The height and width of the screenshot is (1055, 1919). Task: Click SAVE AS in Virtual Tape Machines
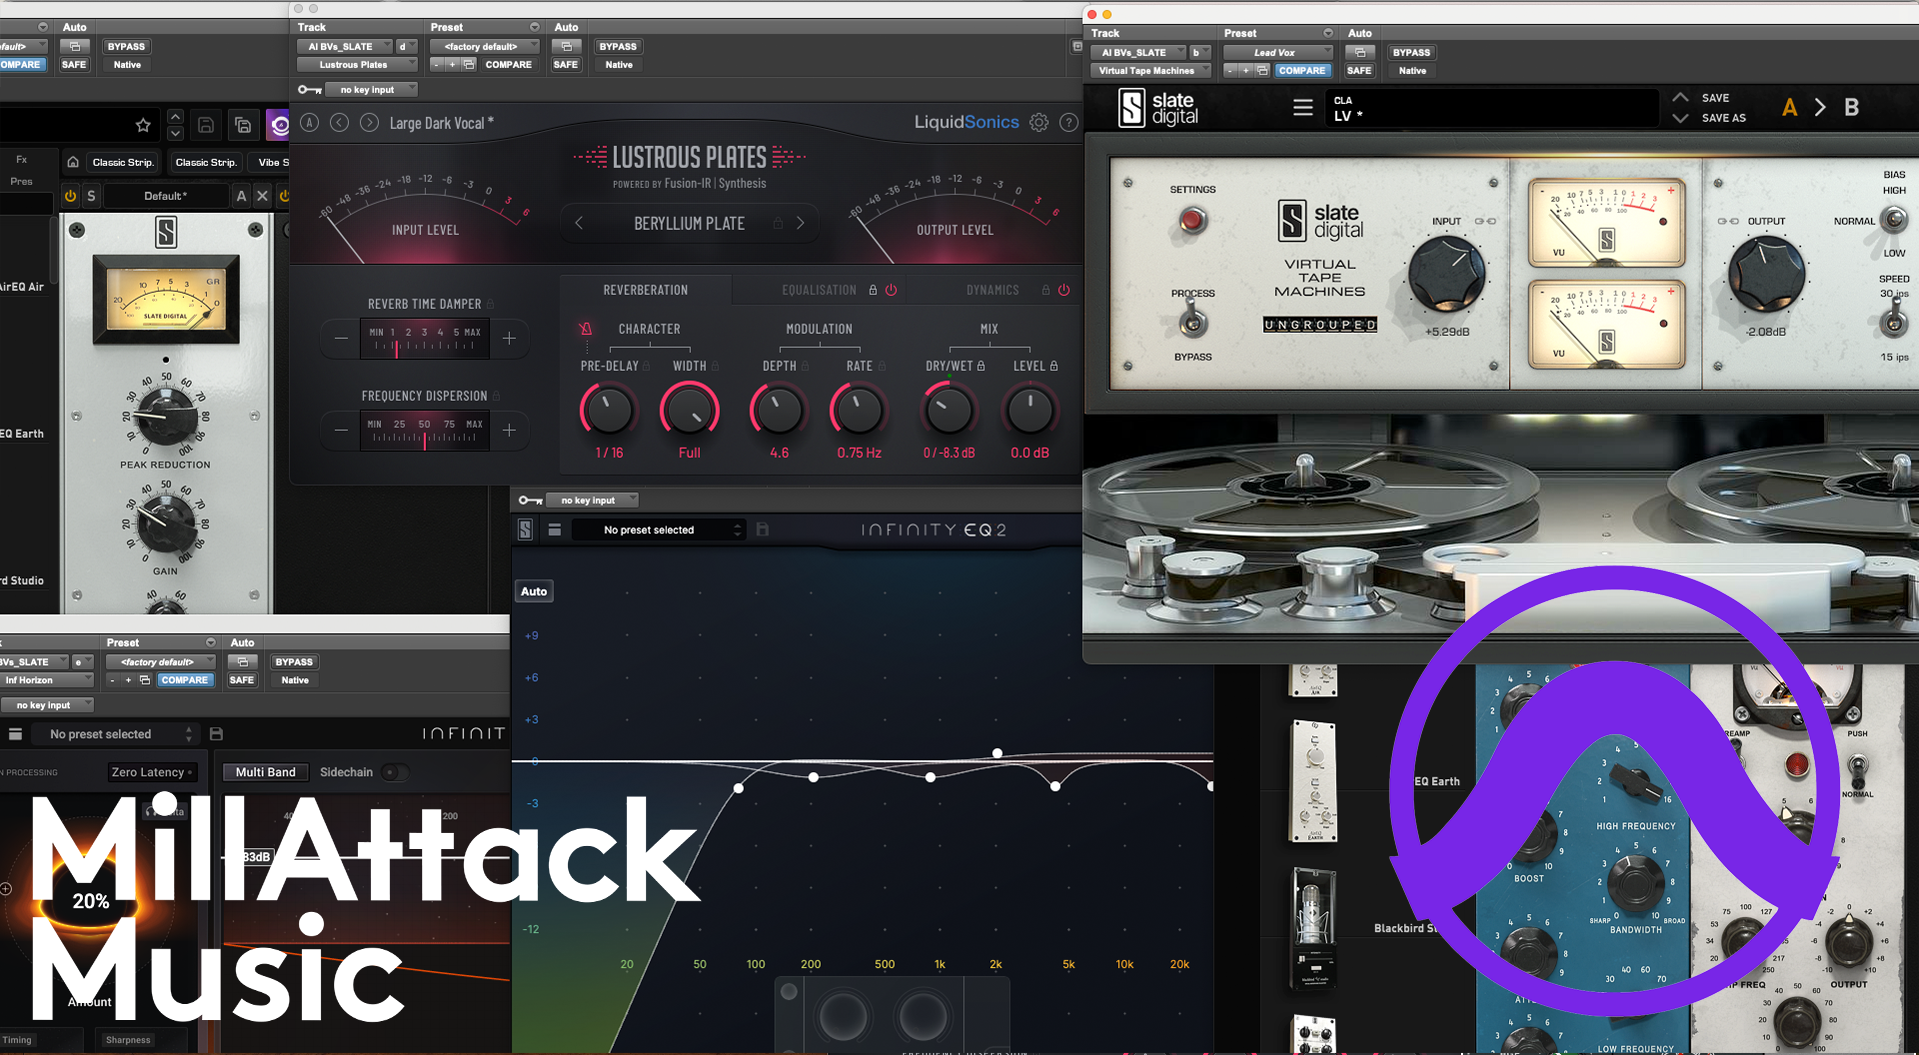(1722, 118)
